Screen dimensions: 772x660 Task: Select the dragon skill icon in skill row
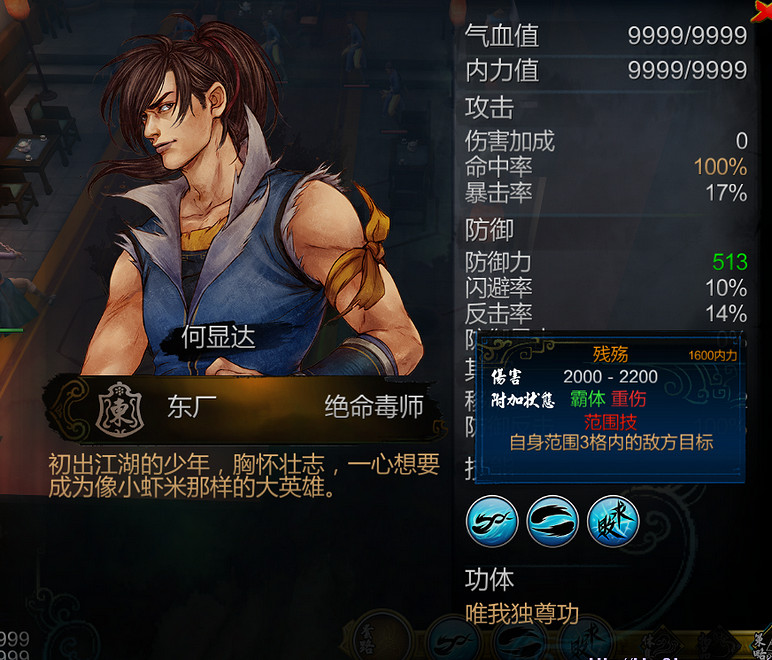[492, 521]
